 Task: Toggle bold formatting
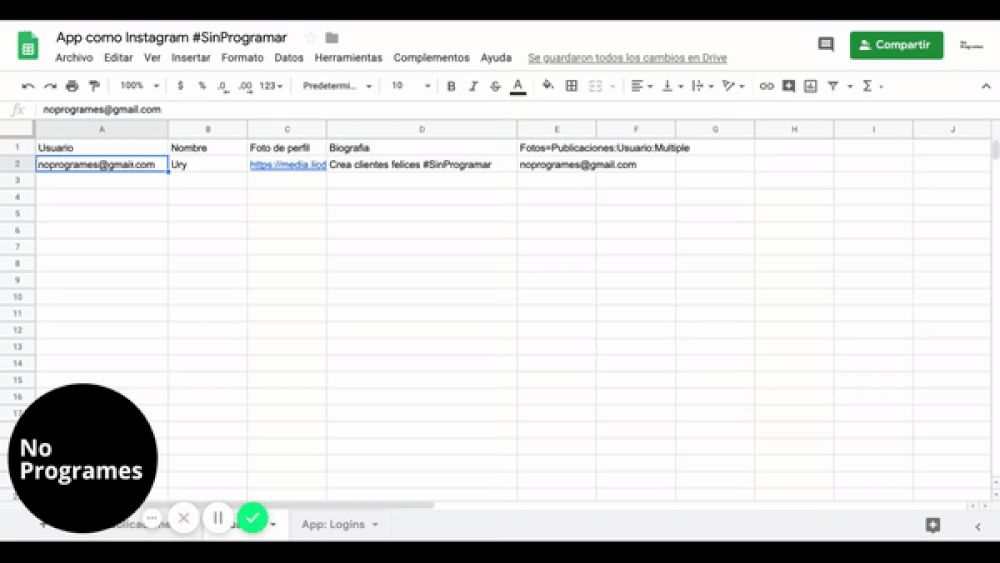point(451,86)
